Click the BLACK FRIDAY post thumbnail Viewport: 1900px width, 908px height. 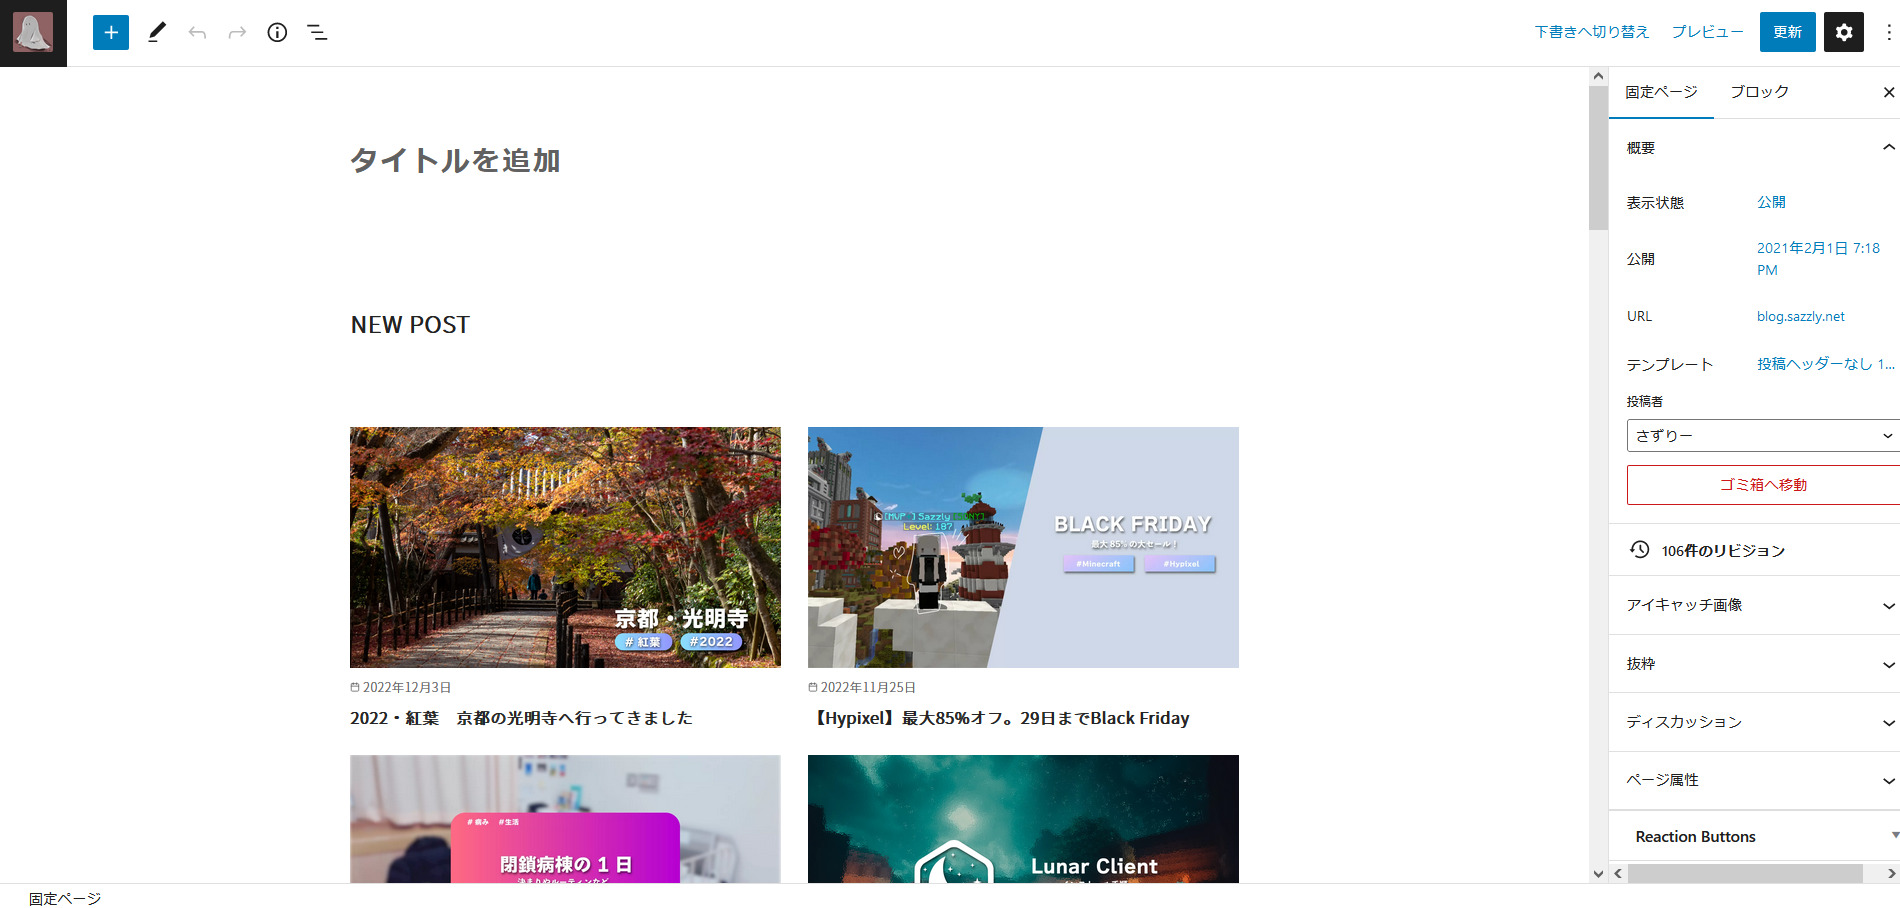point(1023,547)
